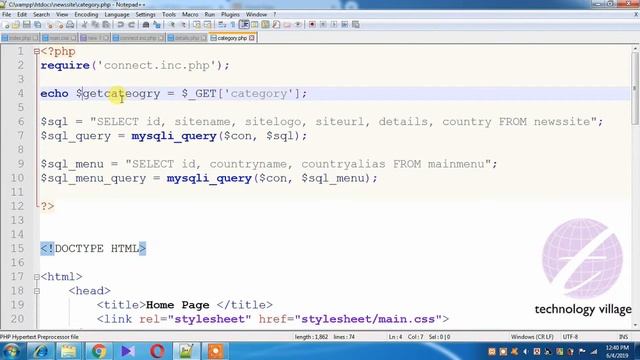Cut selection with the scissors icon

[84, 25]
